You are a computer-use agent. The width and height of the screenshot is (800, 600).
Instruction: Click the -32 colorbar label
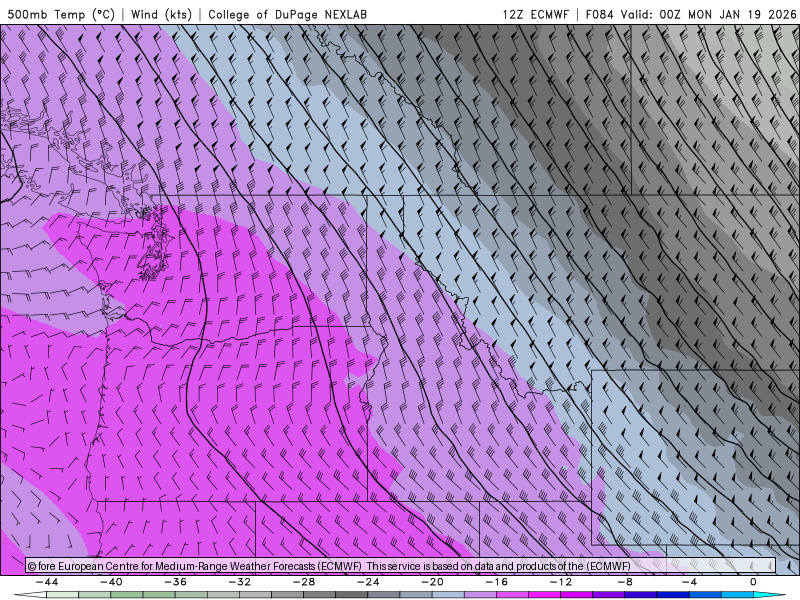coord(239,582)
